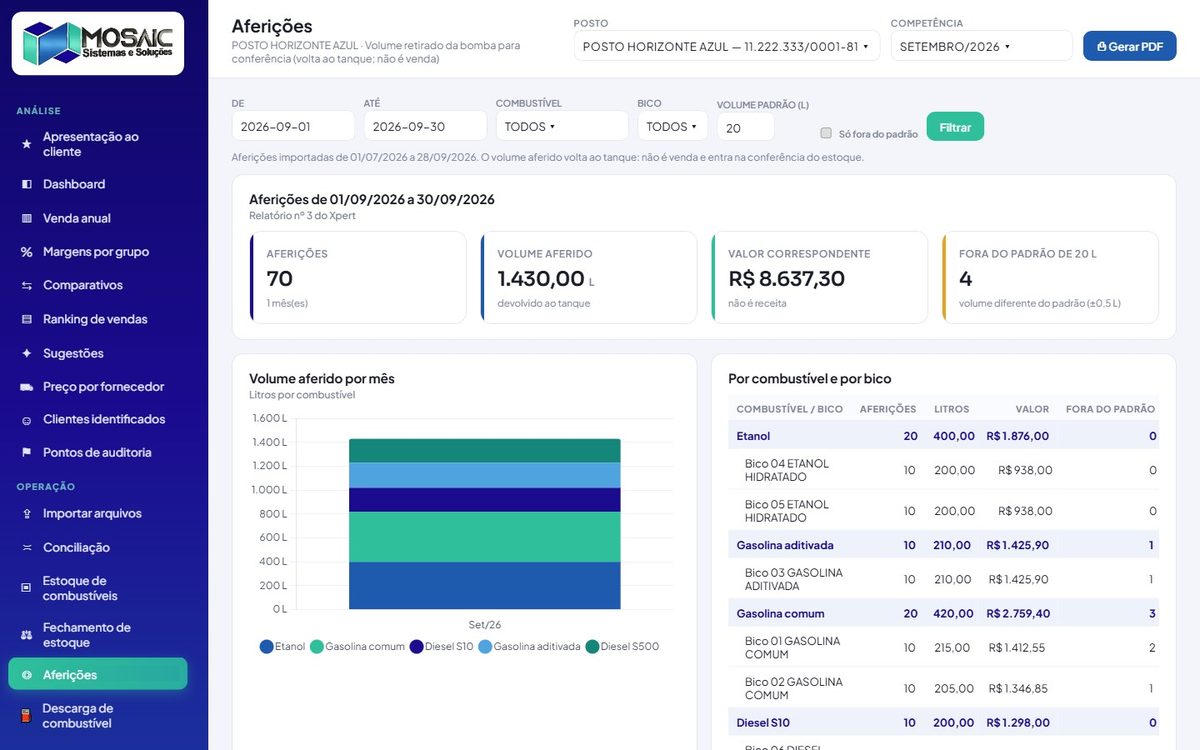This screenshot has width=1200, height=750.
Task: Click the Fechamento de estoque icon
Action: pyautogui.click(x=27, y=635)
